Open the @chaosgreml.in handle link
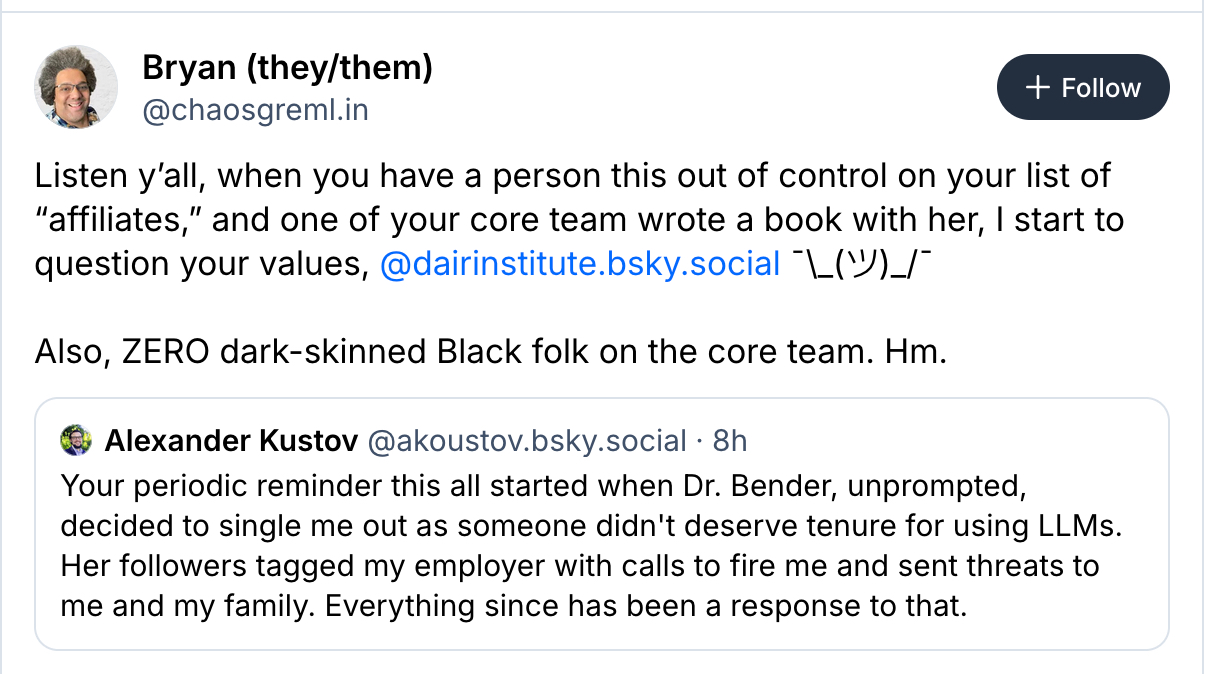1212x674 pixels. click(255, 109)
